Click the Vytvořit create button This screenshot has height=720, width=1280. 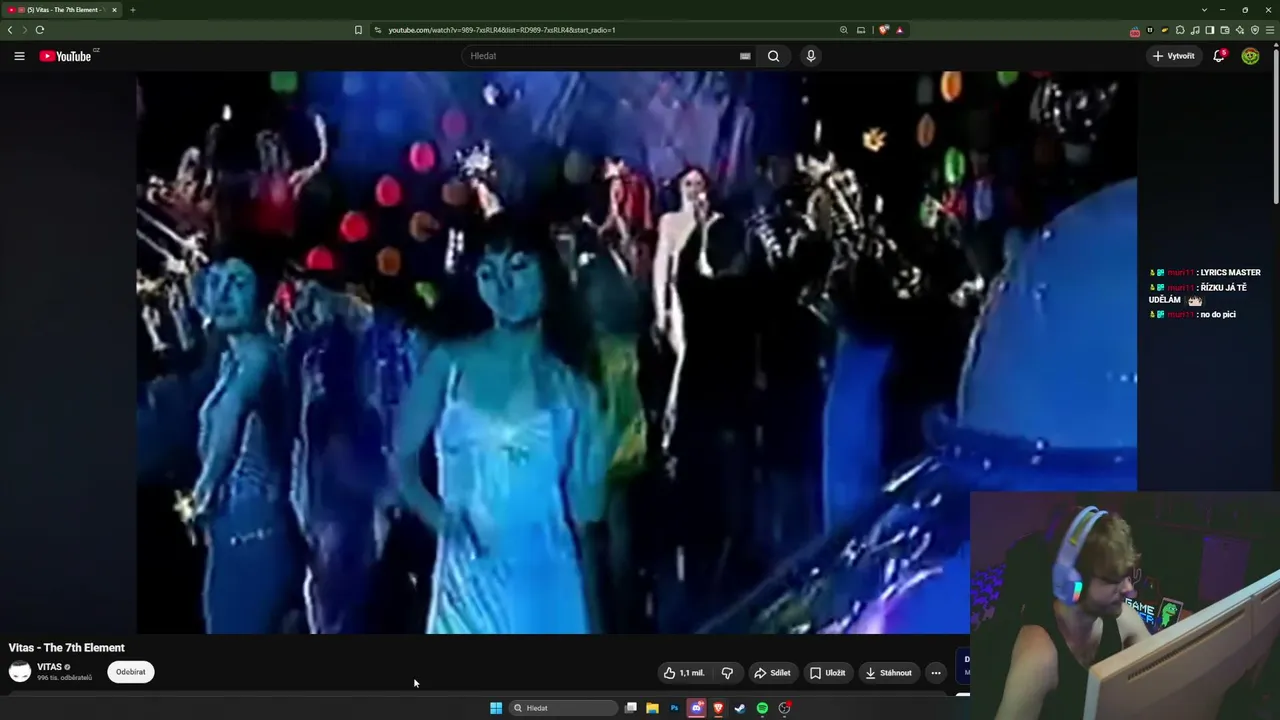(1174, 56)
